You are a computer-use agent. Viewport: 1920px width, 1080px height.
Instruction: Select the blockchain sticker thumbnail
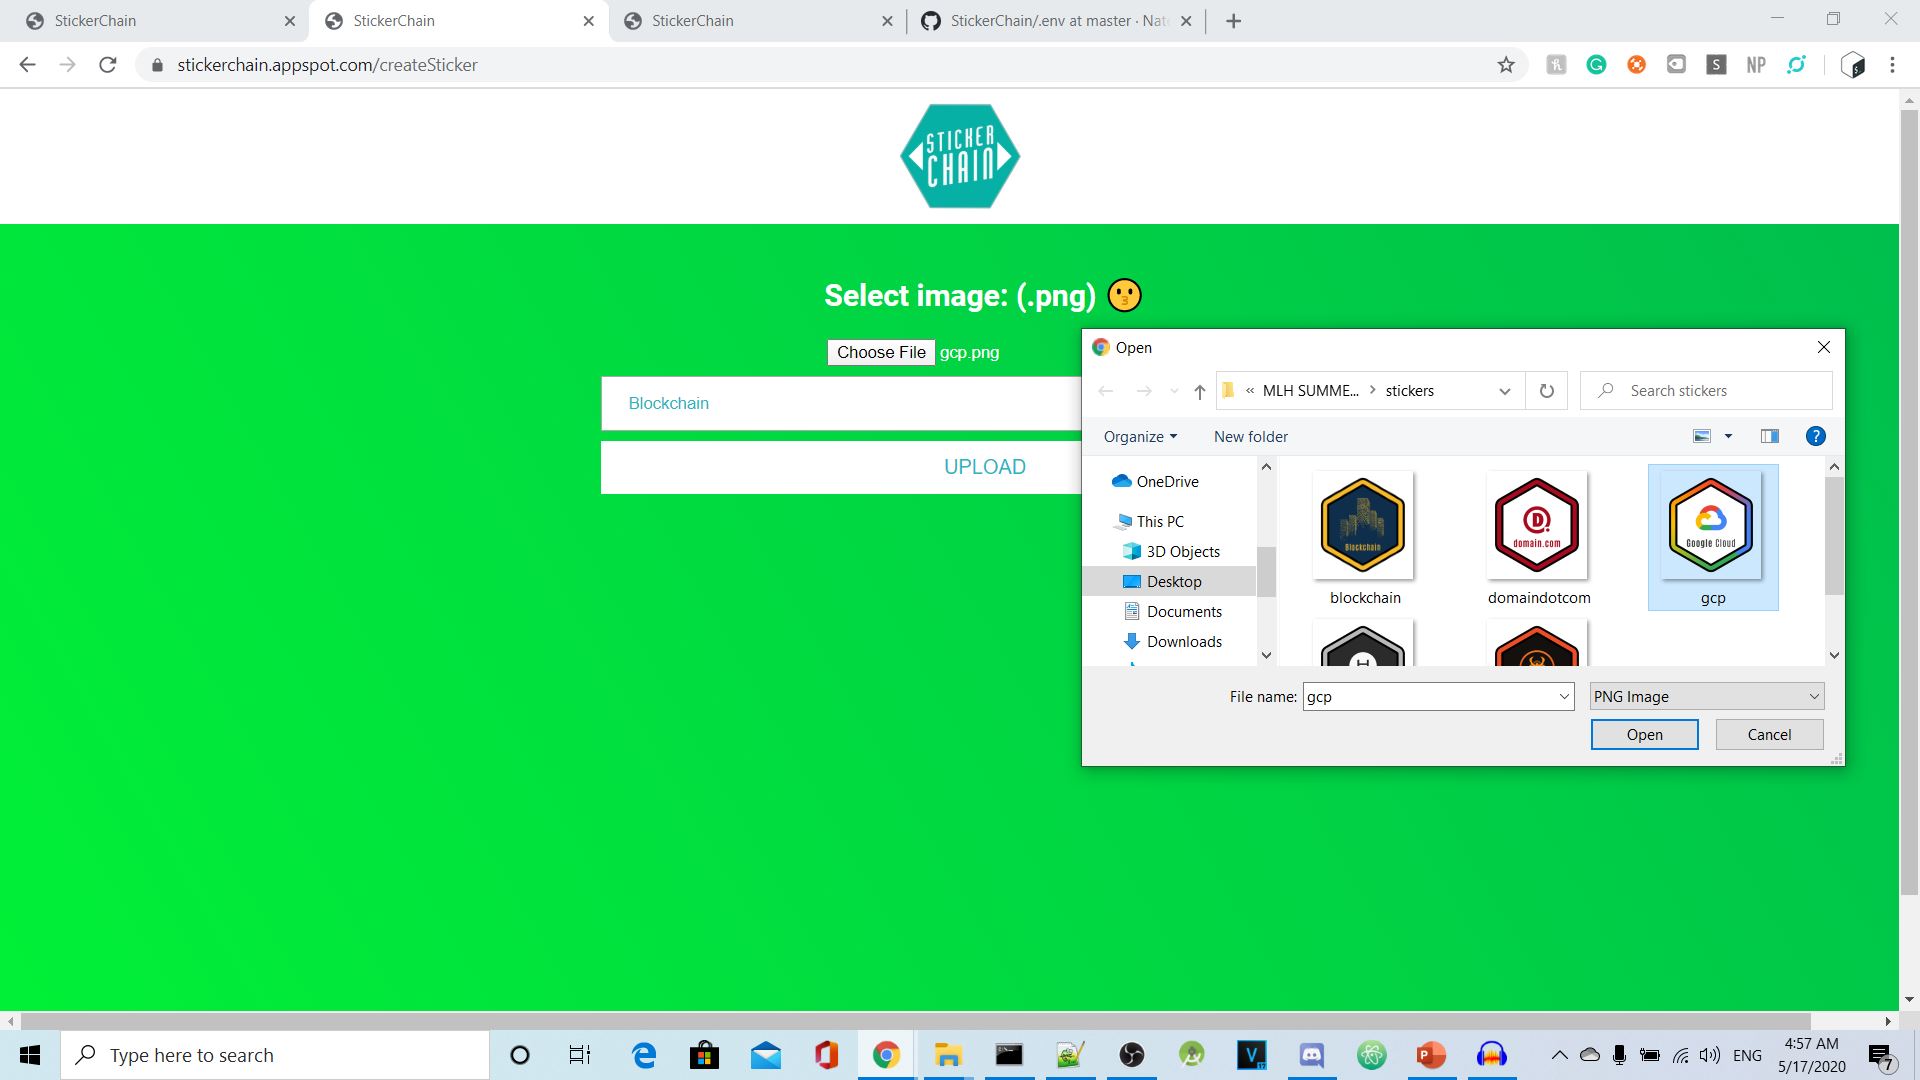1363,526
